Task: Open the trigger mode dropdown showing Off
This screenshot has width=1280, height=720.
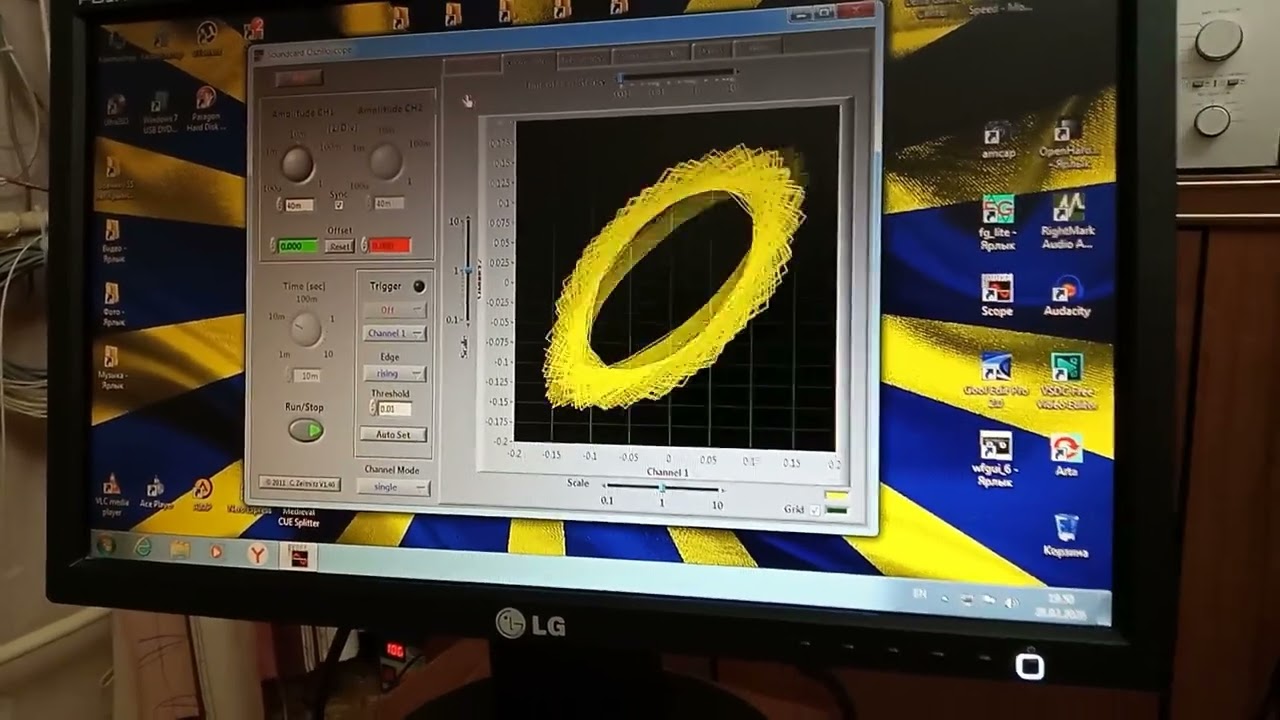Action: click(393, 310)
